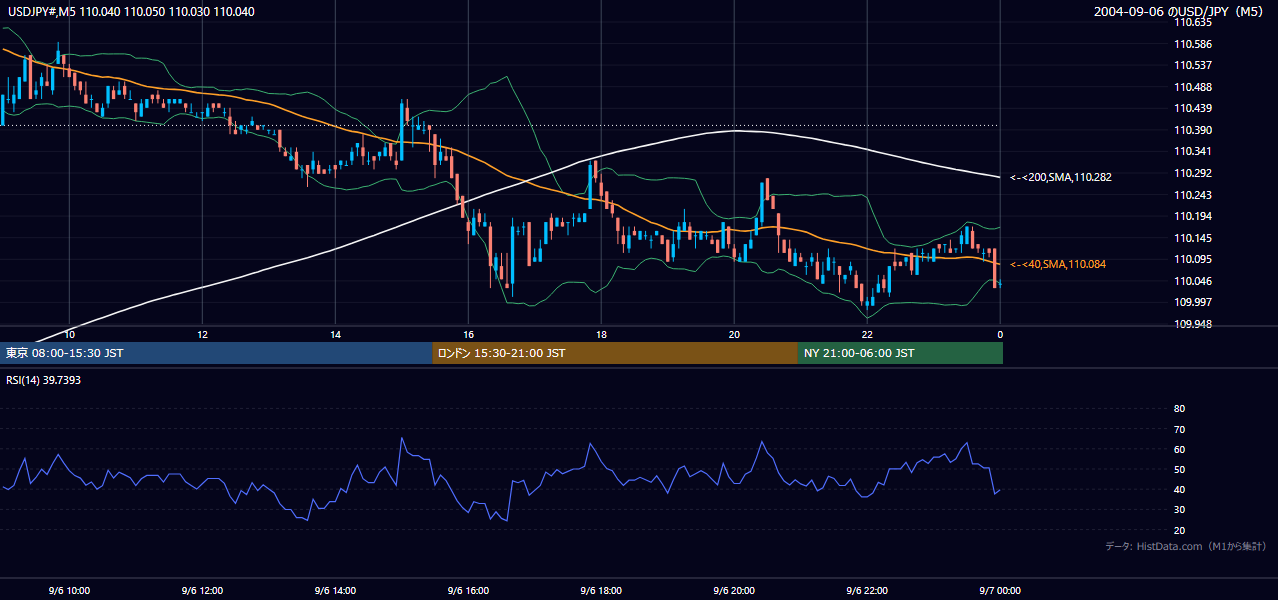1278x600 pixels.
Task: Click the 9/6 12:00 time axis label
Action: (202, 591)
